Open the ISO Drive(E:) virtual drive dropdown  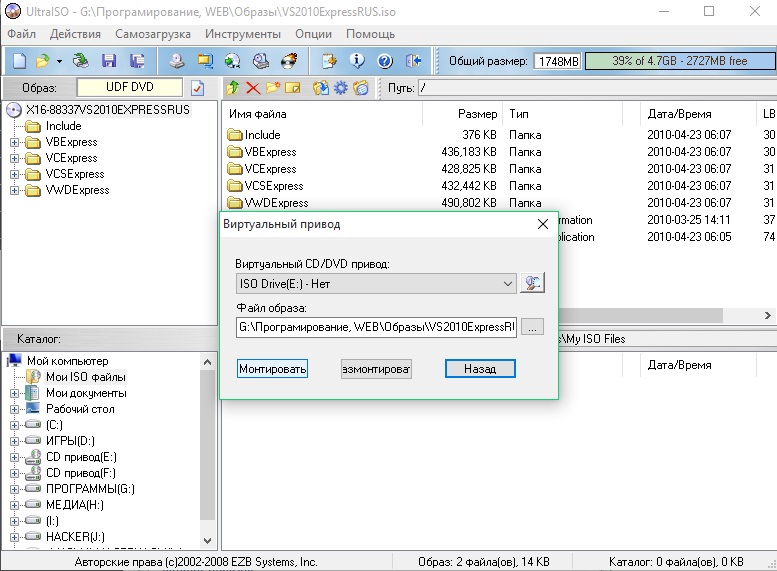pos(377,284)
